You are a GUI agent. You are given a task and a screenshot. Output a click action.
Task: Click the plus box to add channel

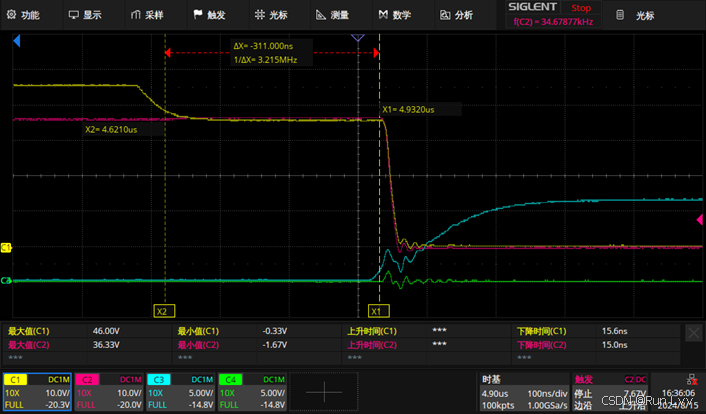click(324, 392)
